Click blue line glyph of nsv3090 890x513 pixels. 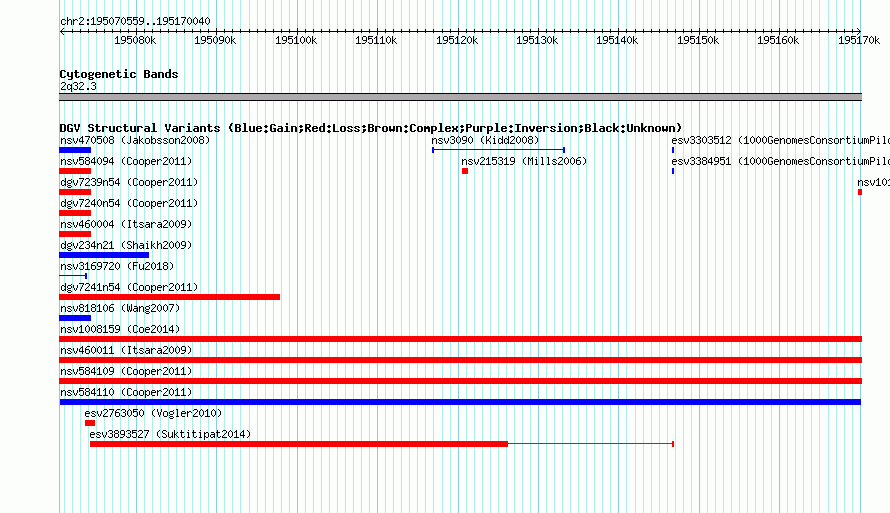coord(498,150)
